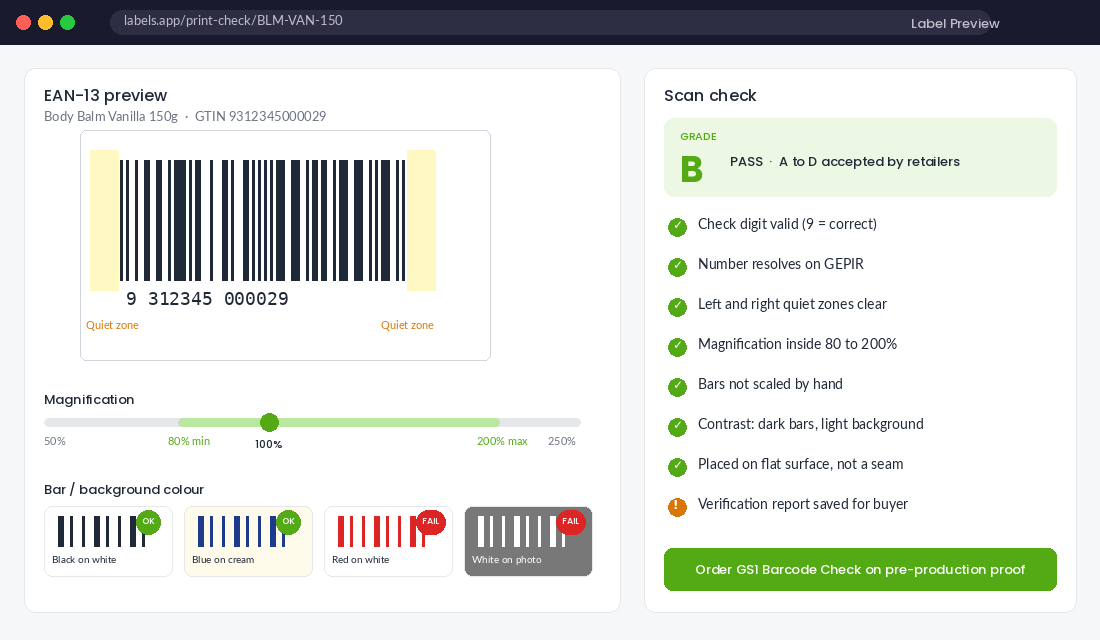Viewport: 1100px width, 640px height.
Task: Choose the White on photo colour option
Action: pos(528,542)
